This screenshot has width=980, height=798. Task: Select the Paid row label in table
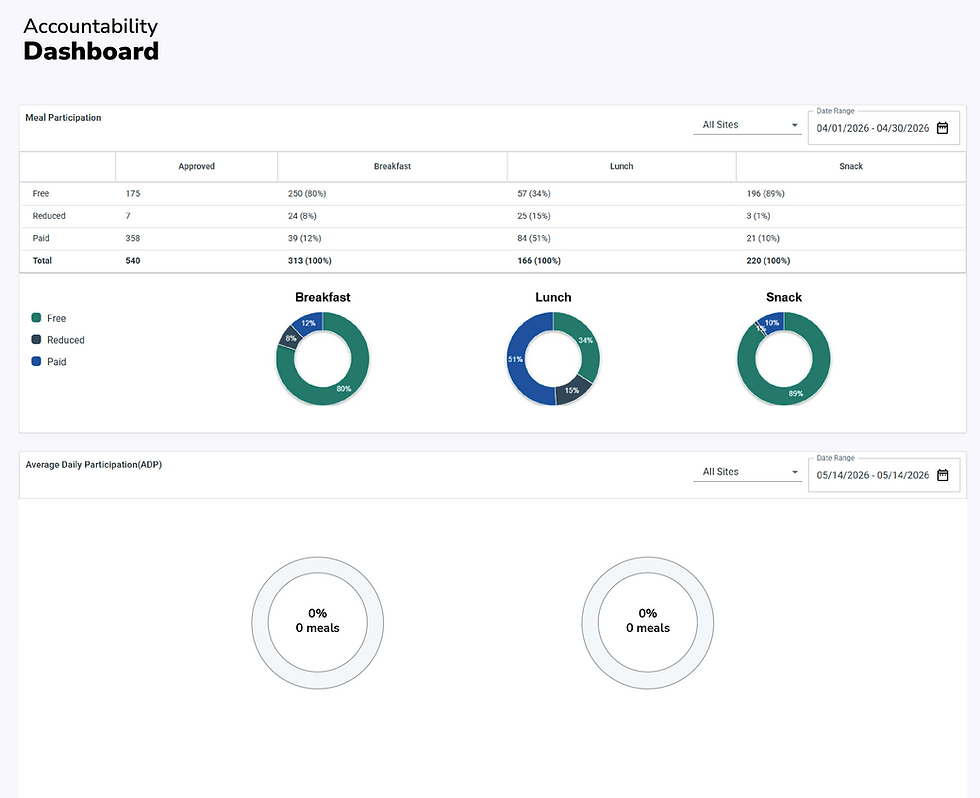[41, 238]
